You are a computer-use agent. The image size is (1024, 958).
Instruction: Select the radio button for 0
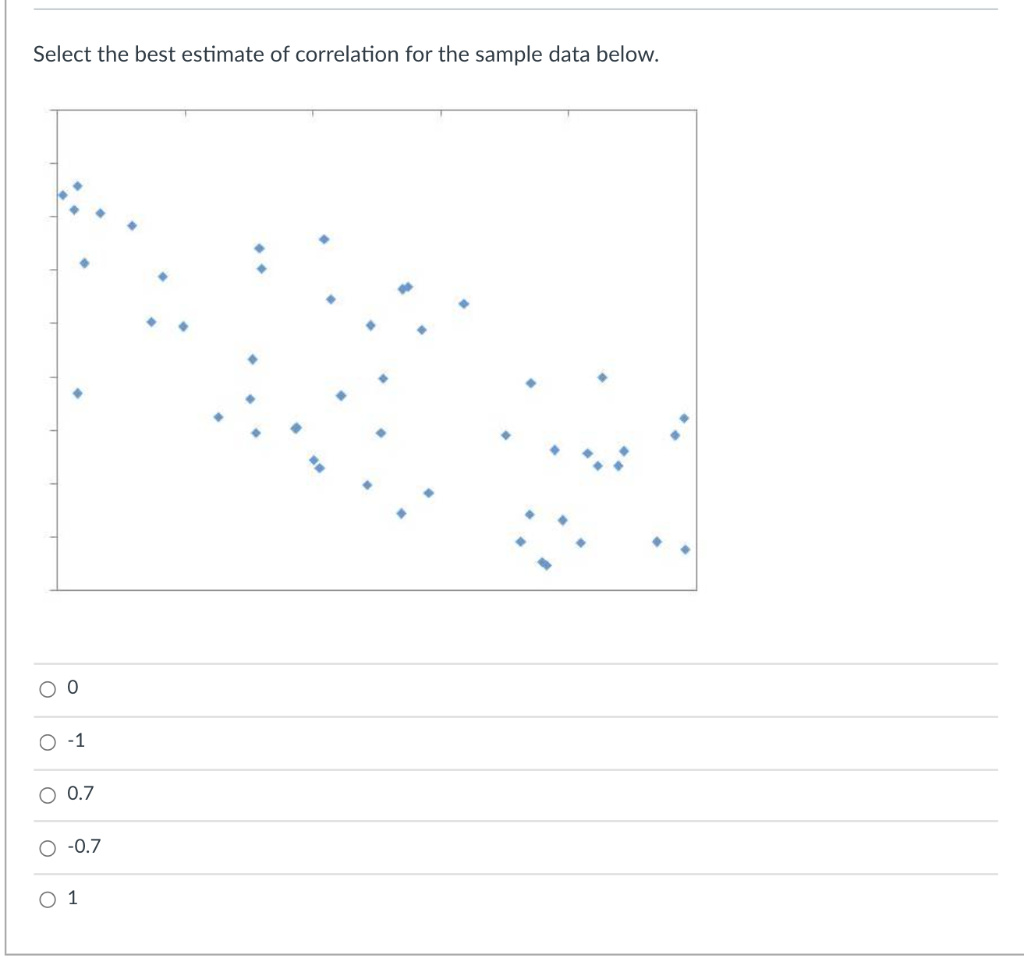coord(46,687)
